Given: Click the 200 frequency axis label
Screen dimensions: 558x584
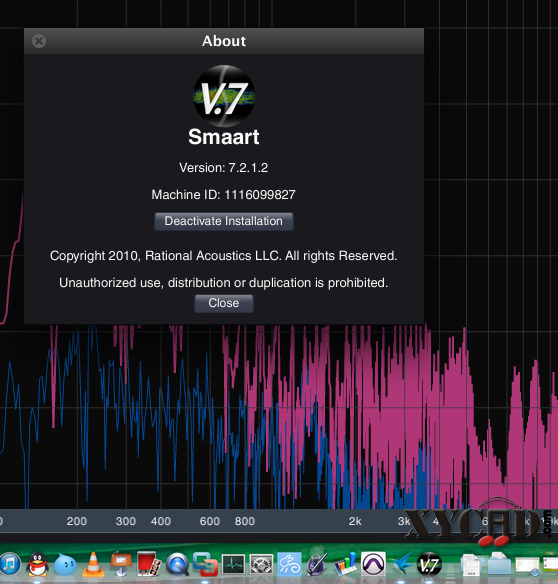Looking at the screenshot, I should [77, 521].
